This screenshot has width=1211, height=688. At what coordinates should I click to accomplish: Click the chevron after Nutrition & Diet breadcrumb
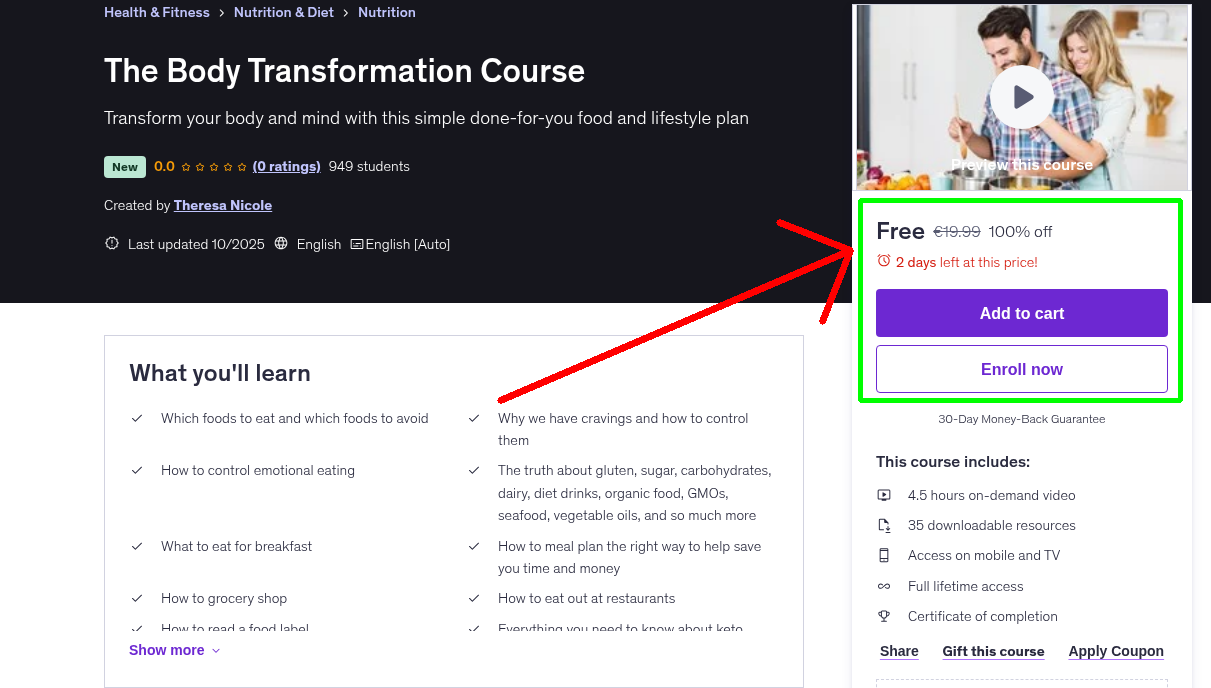346,12
